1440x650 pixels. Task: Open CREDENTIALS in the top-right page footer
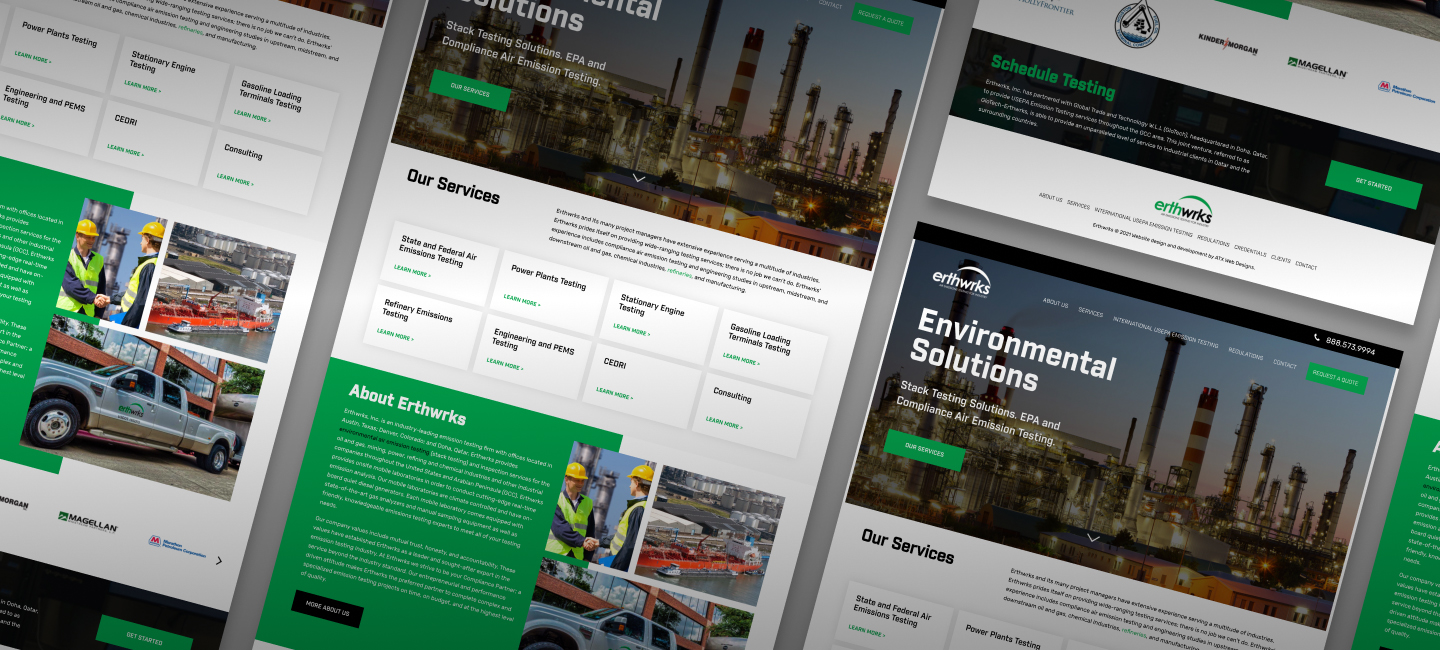(x=1250, y=250)
